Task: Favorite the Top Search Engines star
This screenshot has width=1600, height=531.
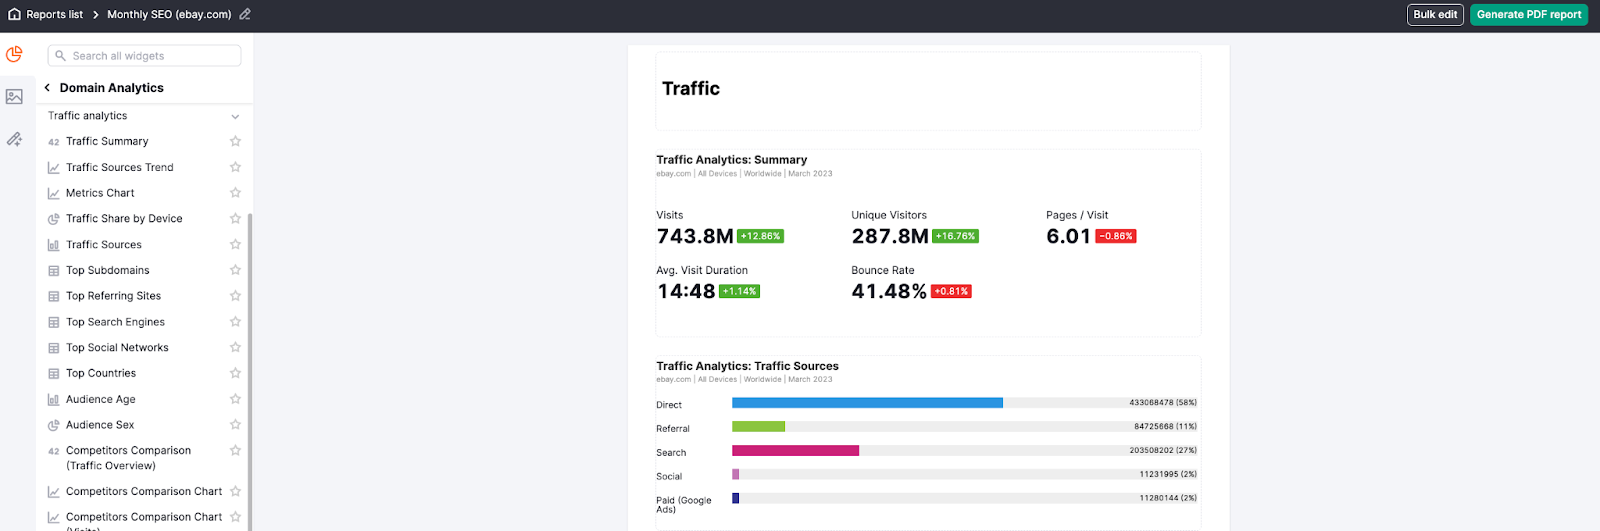Action: coord(235,322)
